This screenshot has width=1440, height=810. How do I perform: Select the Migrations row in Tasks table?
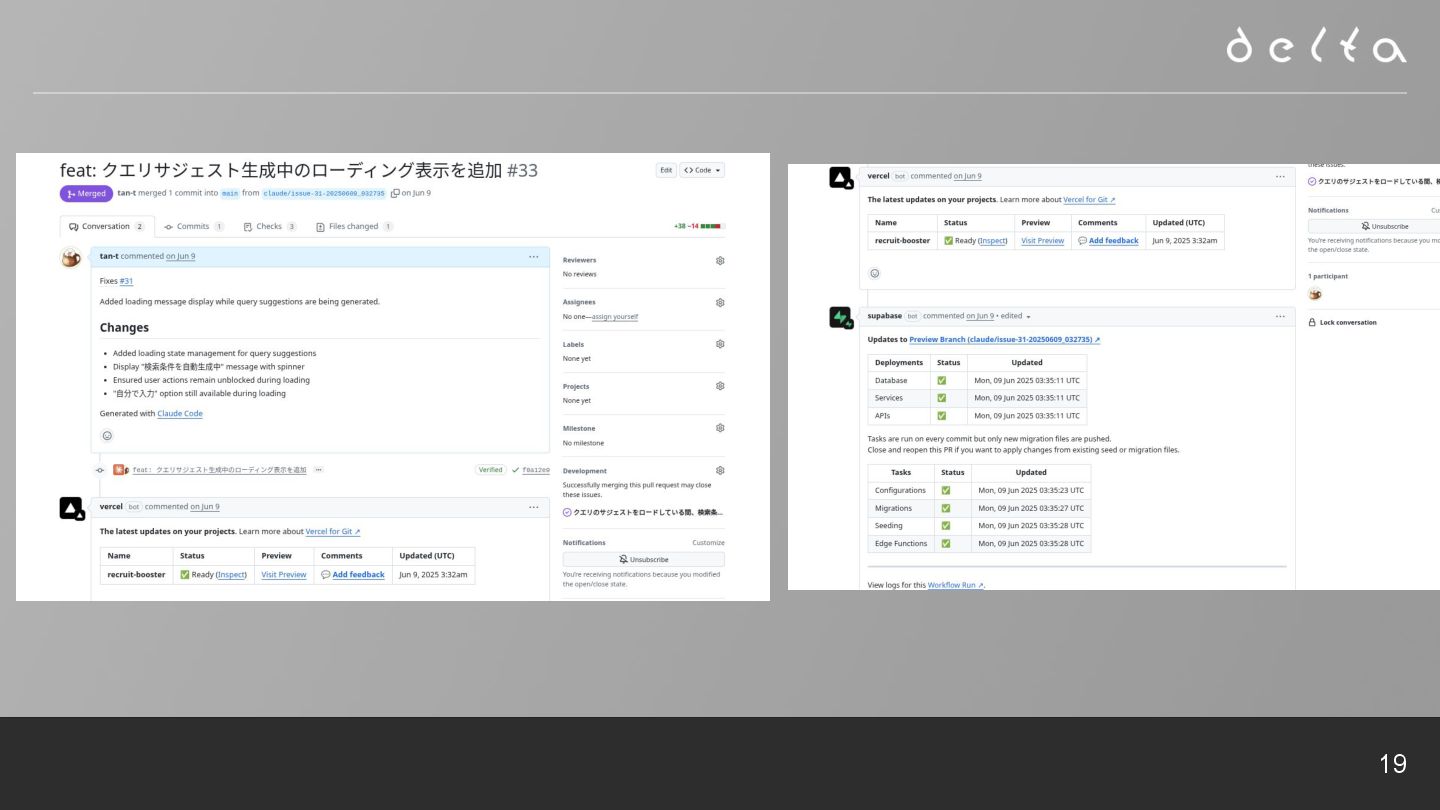[x=979, y=508]
